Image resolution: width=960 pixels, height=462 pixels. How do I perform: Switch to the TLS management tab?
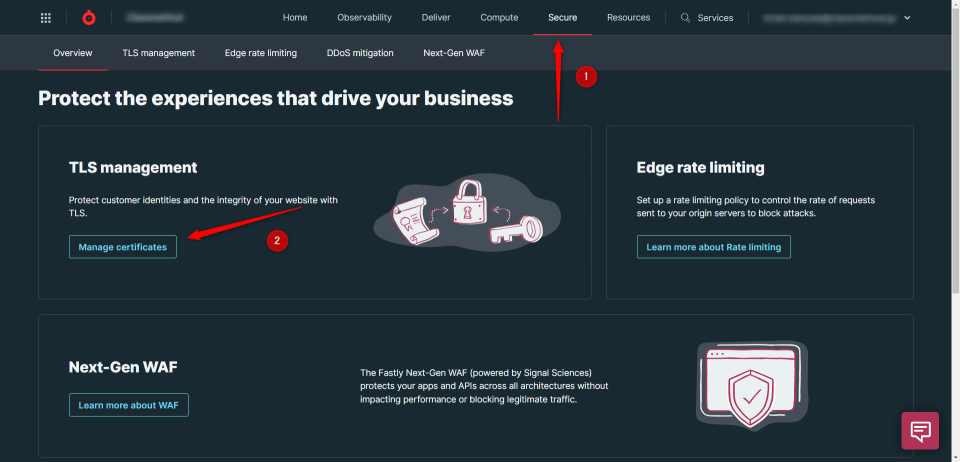(158, 53)
